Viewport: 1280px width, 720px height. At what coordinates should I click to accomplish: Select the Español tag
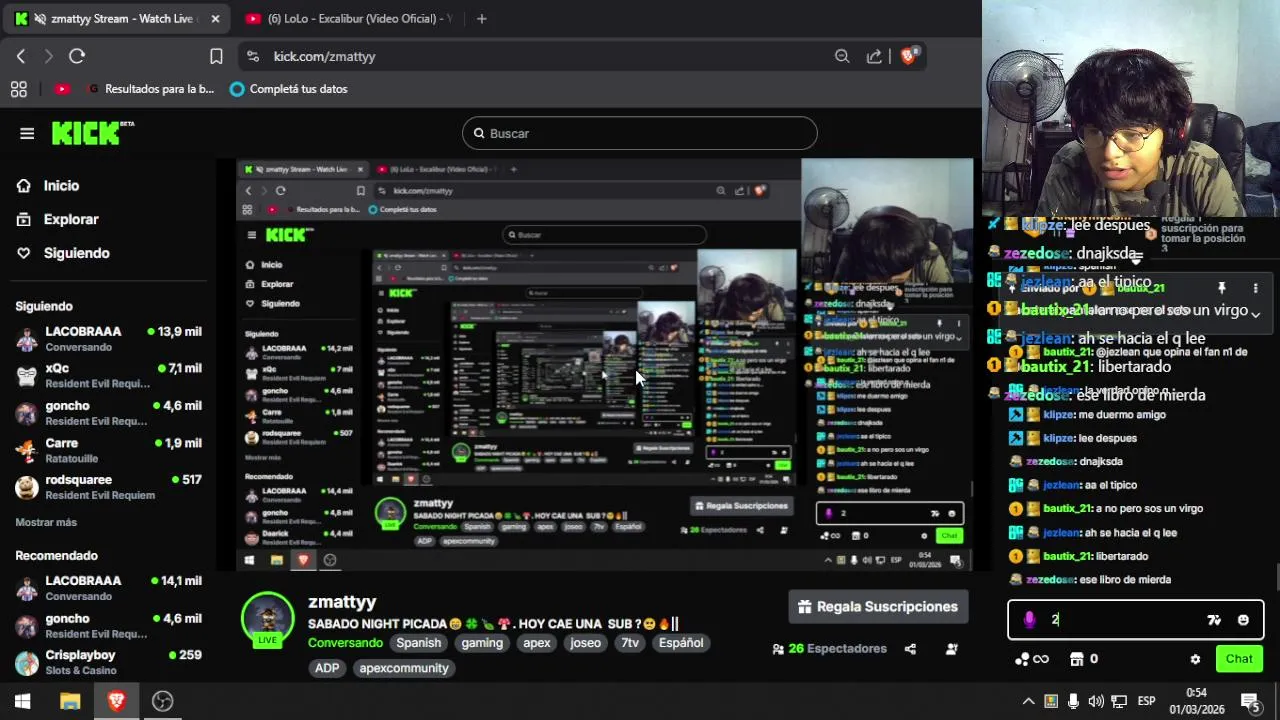click(681, 643)
